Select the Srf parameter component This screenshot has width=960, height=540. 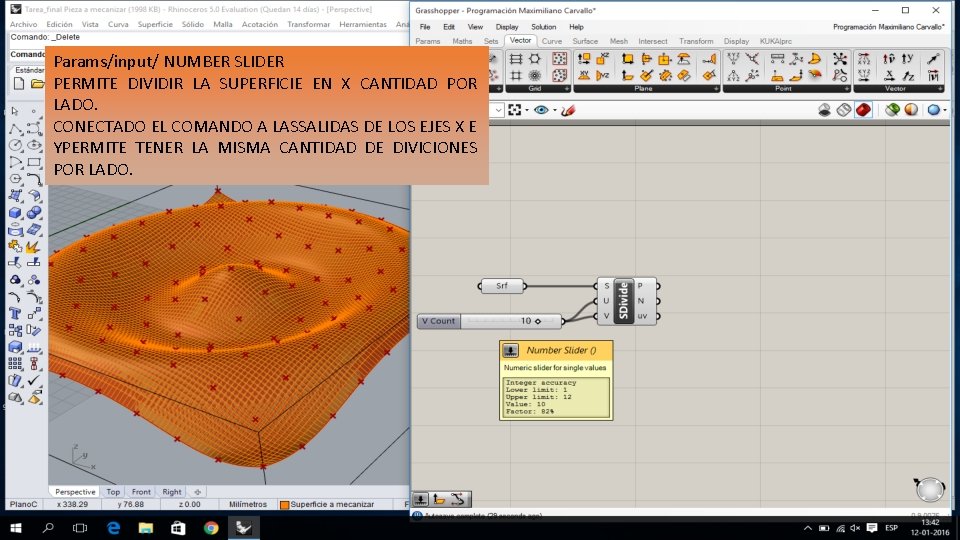502,286
